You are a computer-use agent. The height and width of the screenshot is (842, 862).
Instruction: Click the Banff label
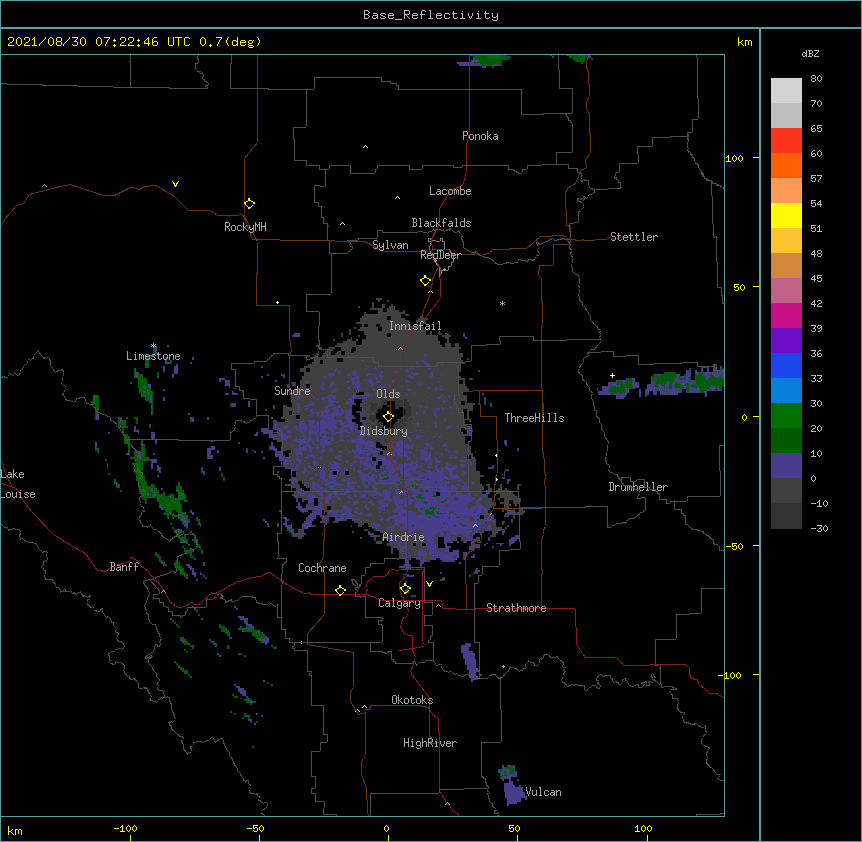(124, 567)
